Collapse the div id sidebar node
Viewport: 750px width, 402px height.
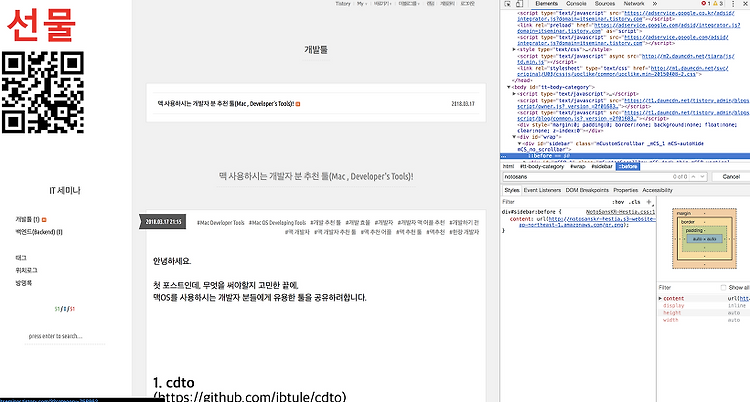pyautogui.click(x=519, y=143)
